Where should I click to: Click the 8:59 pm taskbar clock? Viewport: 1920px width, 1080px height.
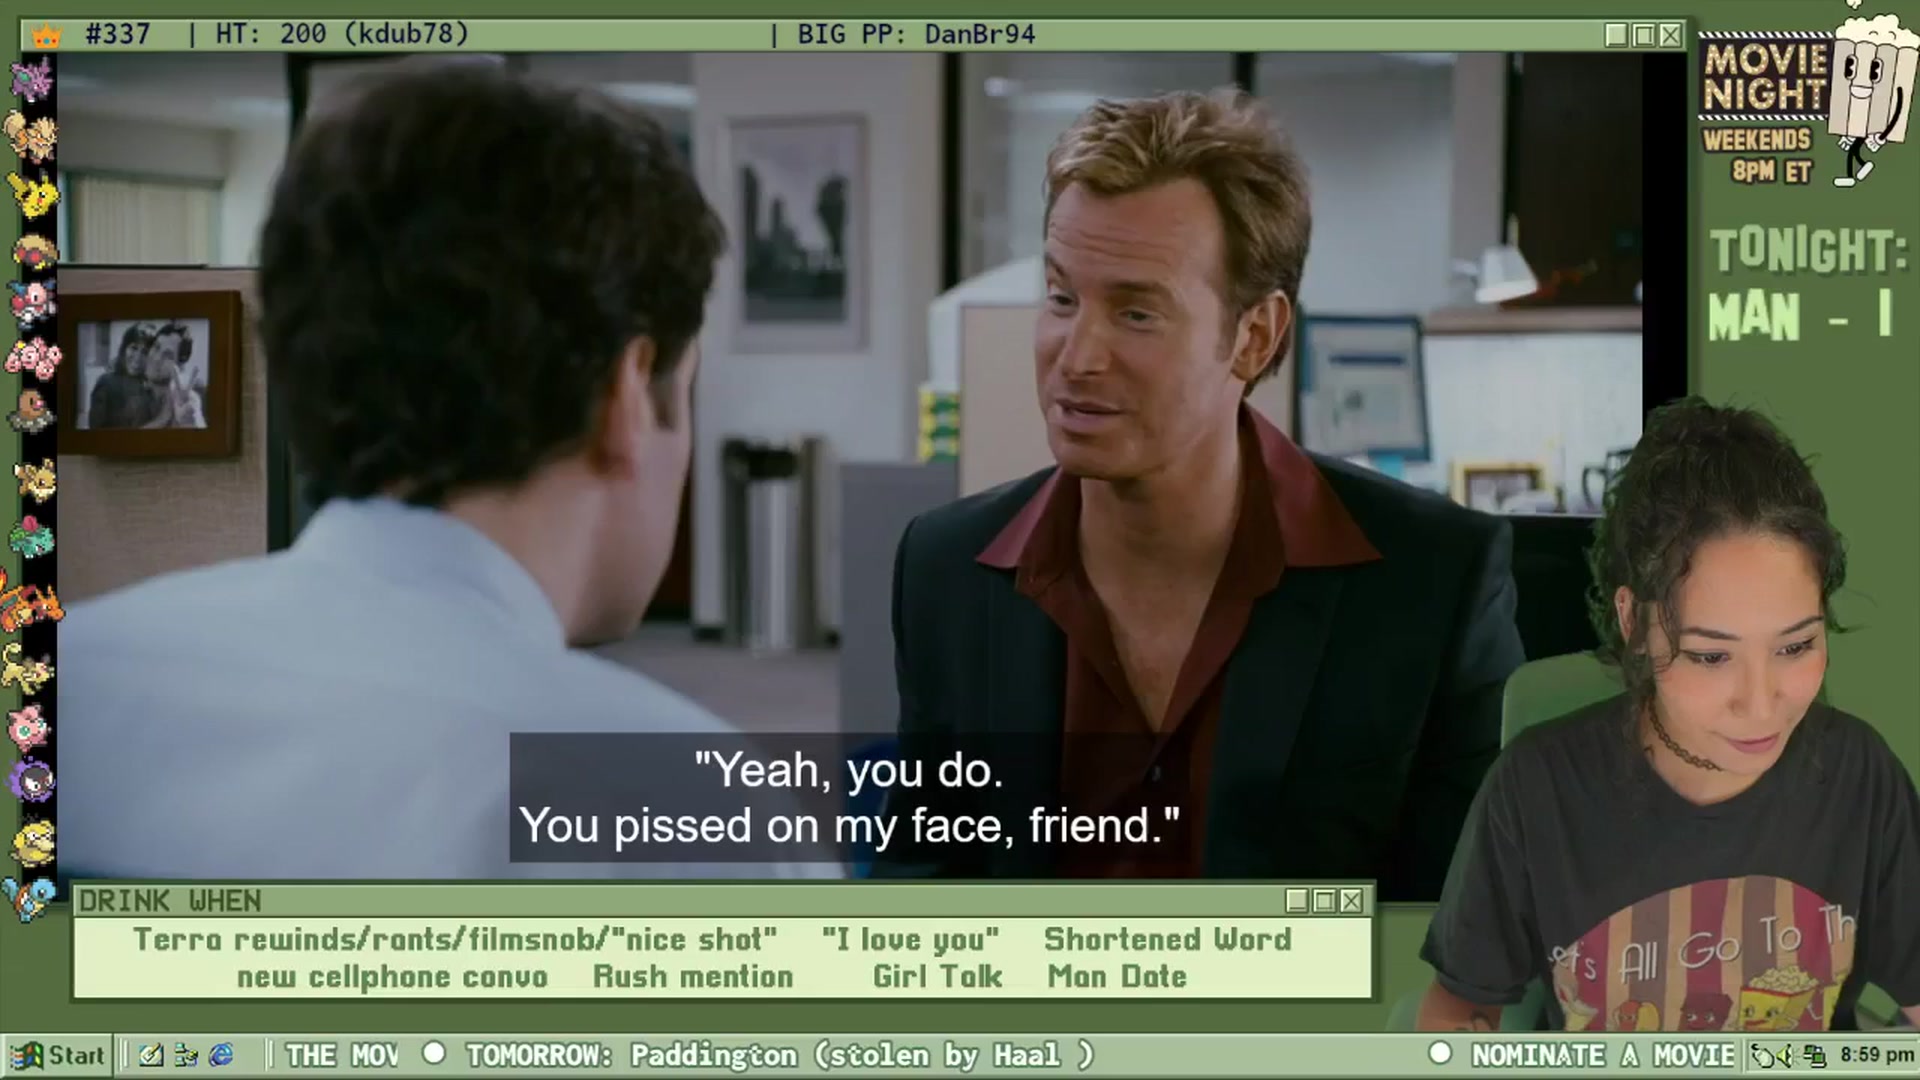tap(1876, 1056)
